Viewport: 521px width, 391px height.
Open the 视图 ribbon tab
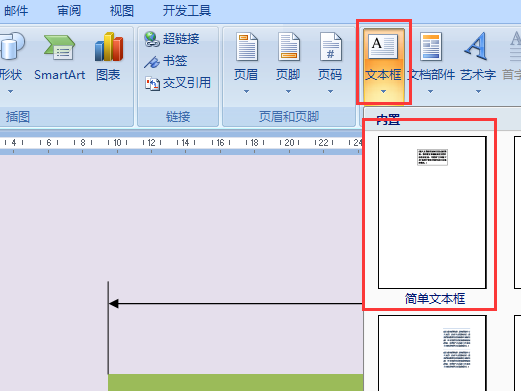tap(122, 11)
